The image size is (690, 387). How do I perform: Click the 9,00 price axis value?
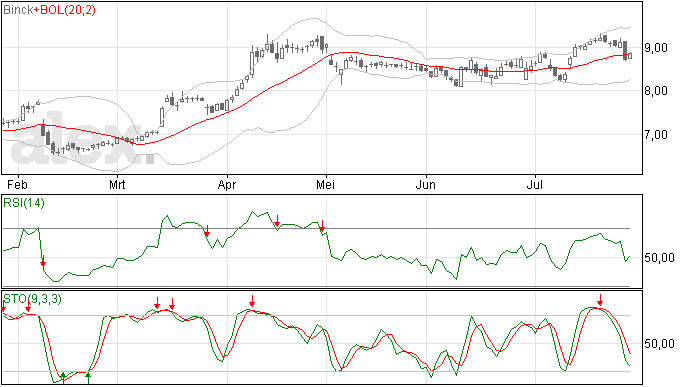click(x=656, y=48)
